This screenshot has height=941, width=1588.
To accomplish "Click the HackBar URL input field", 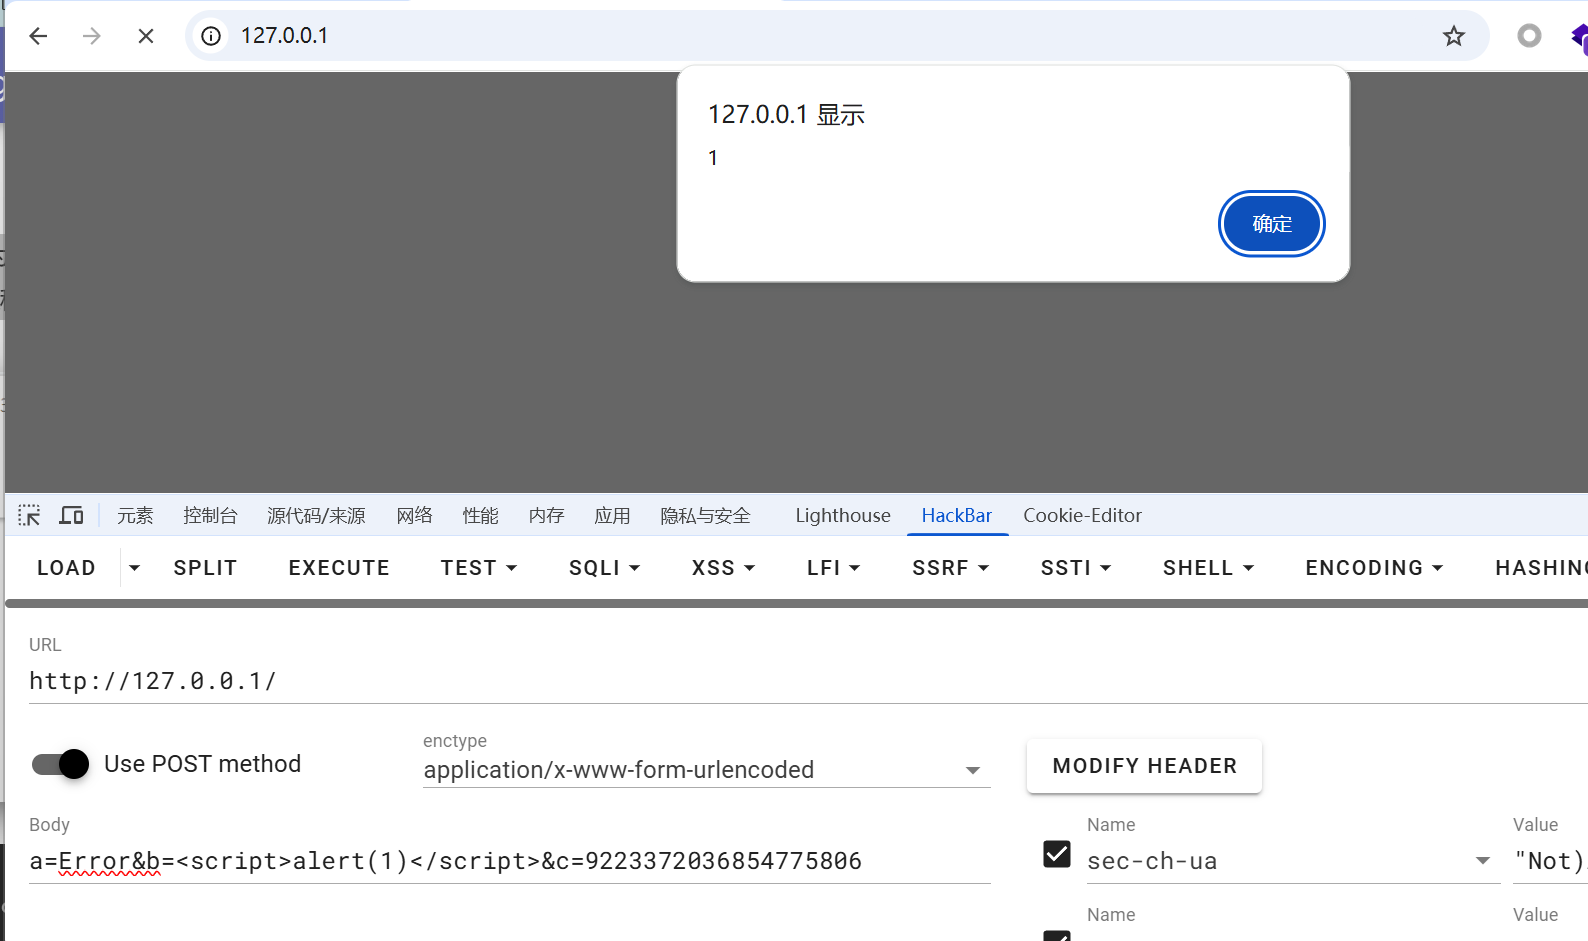I will click(808, 681).
